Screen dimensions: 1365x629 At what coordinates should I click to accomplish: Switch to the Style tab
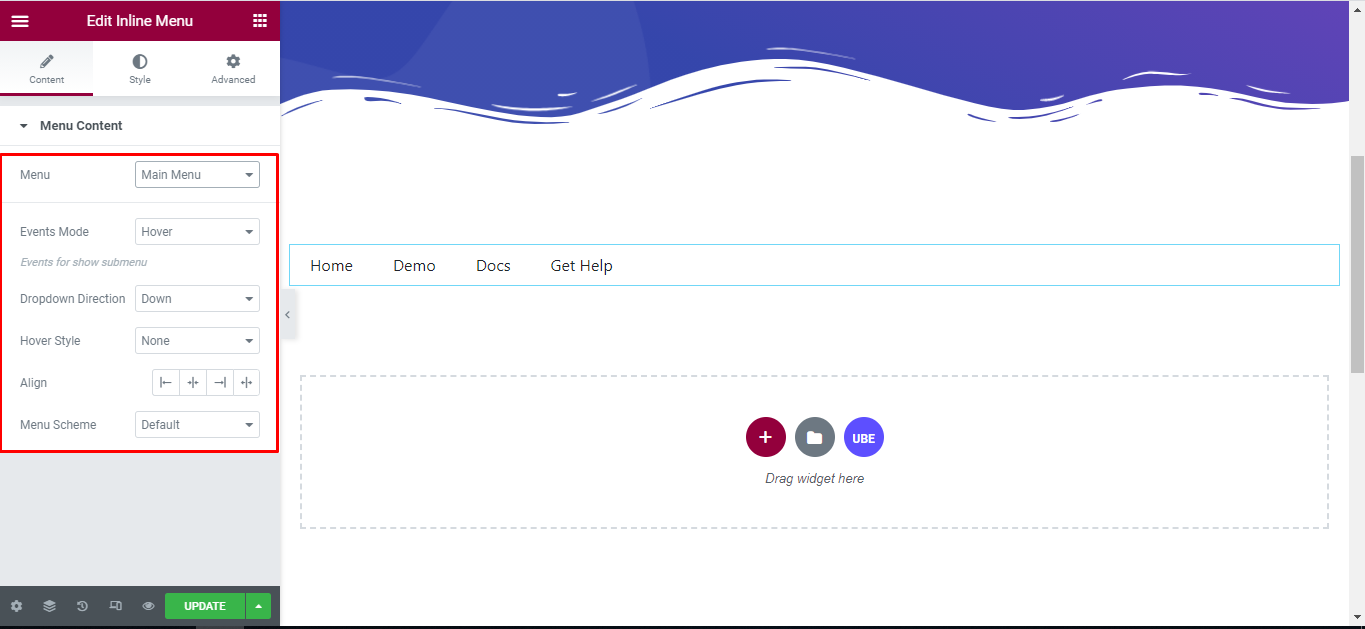[x=140, y=69]
